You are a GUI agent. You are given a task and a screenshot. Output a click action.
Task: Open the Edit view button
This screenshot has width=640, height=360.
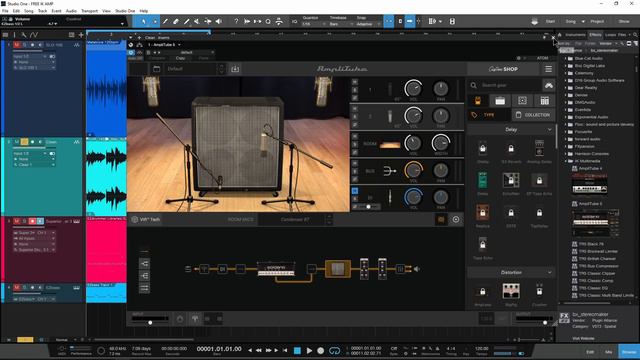(590, 352)
